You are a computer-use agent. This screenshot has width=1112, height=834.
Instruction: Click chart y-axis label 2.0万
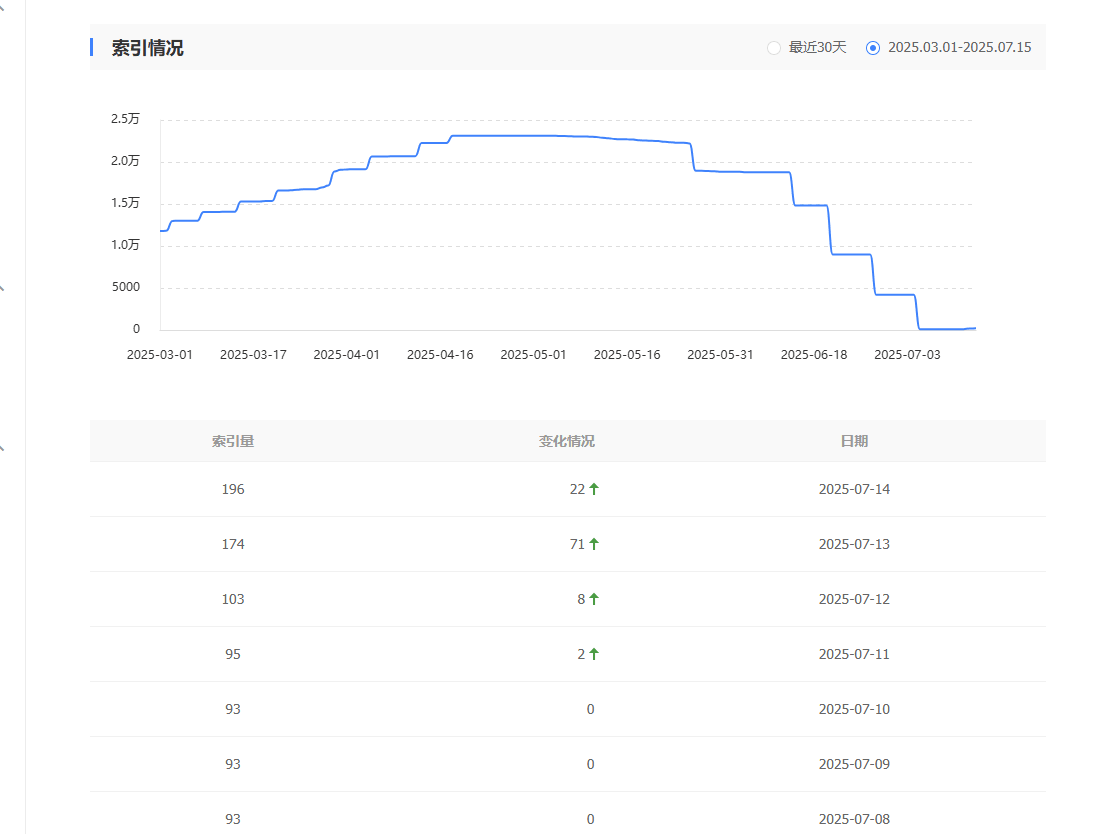coord(125,161)
